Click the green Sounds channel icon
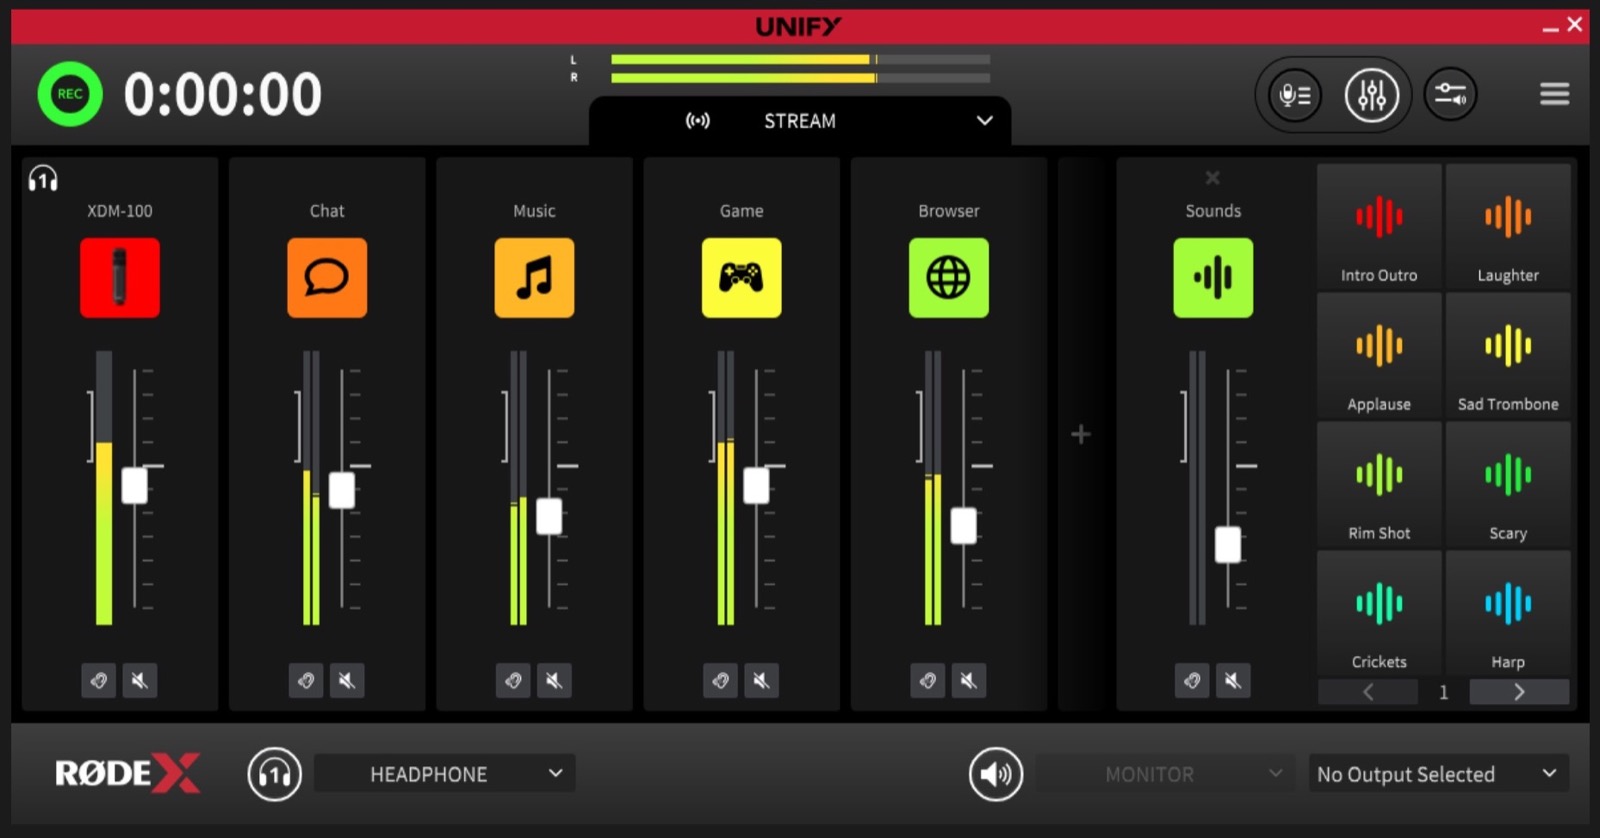This screenshot has width=1600, height=838. (x=1213, y=278)
